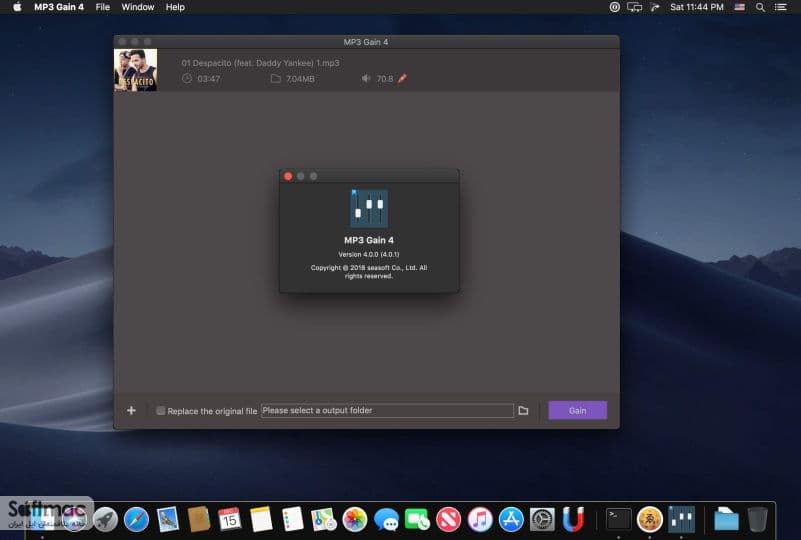Viewport: 801px width, 540px height.
Task: Click Version 4.0.0 (4.0.1) text
Action: tap(369, 254)
